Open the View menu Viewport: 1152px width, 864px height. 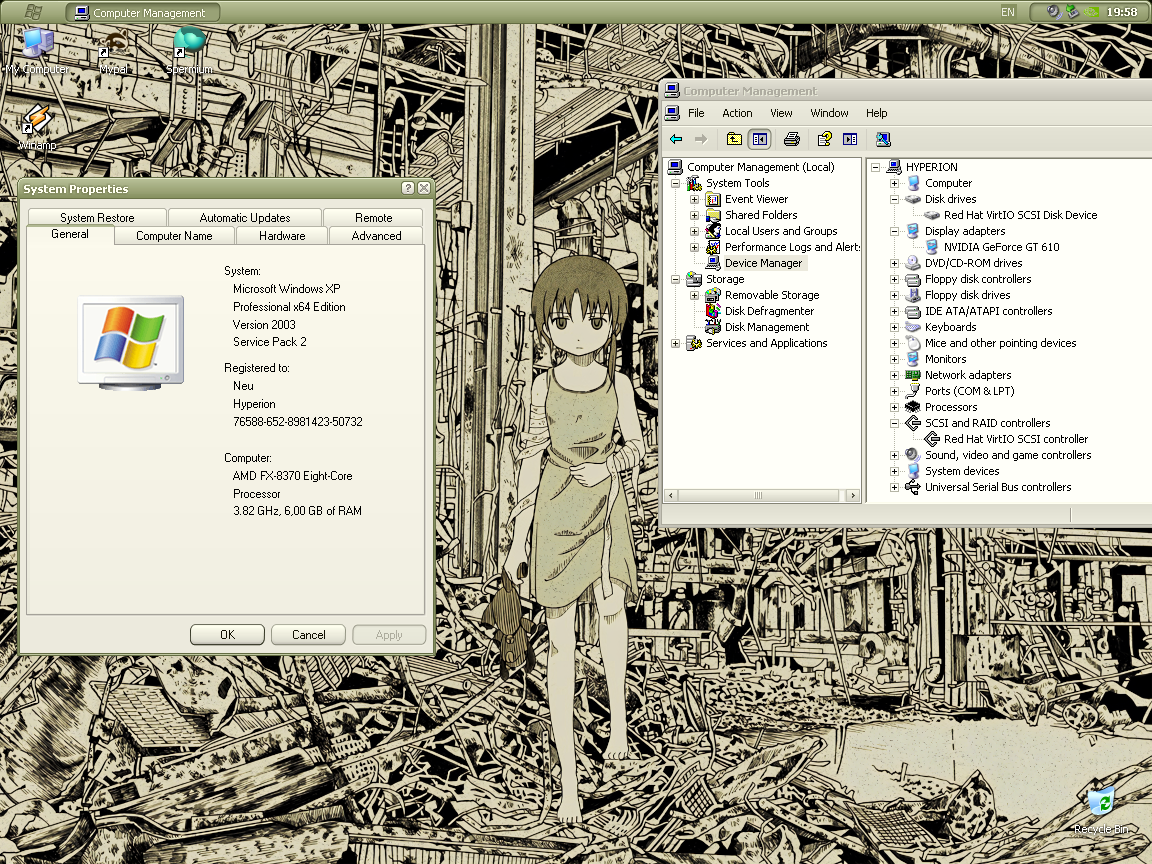point(781,113)
